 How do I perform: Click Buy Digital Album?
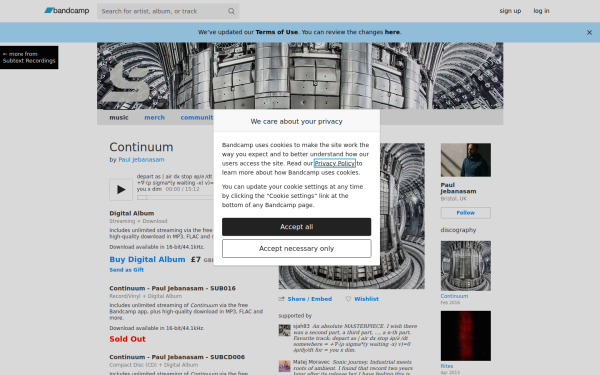(147, 259)
